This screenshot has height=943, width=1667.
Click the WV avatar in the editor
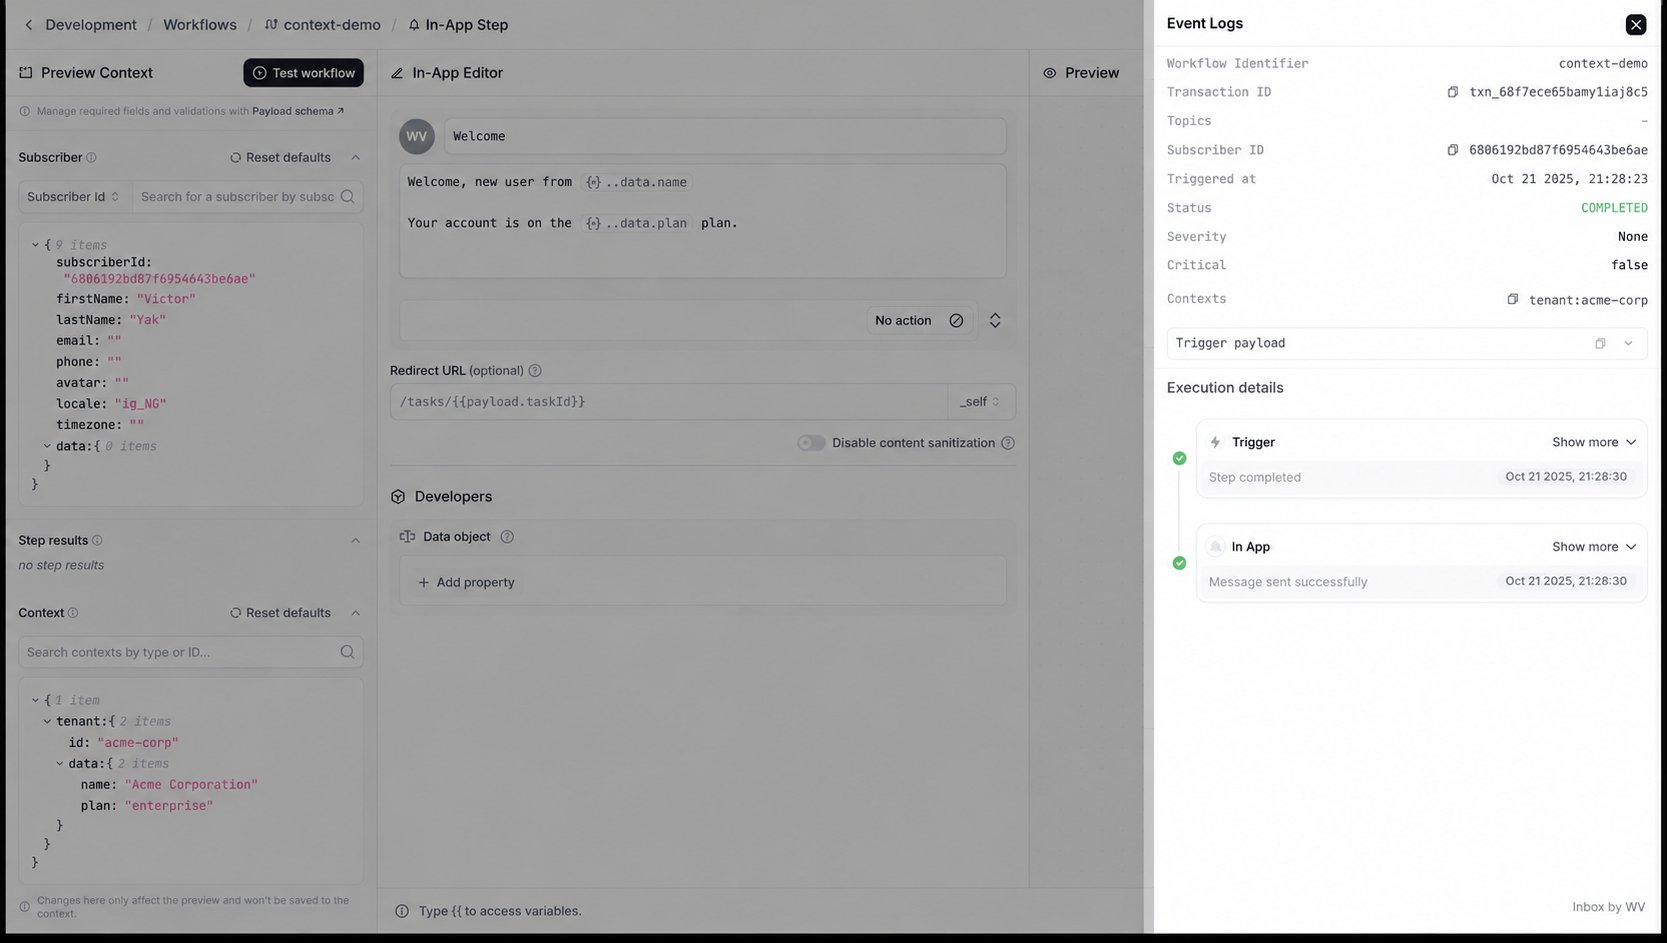417,137
